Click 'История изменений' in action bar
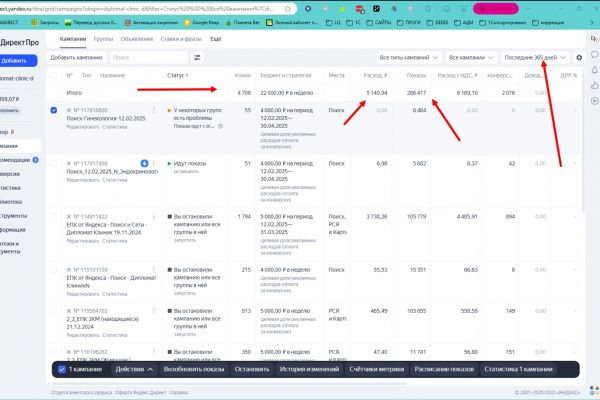This screenshot has height=400, width=600. (309, 369)
